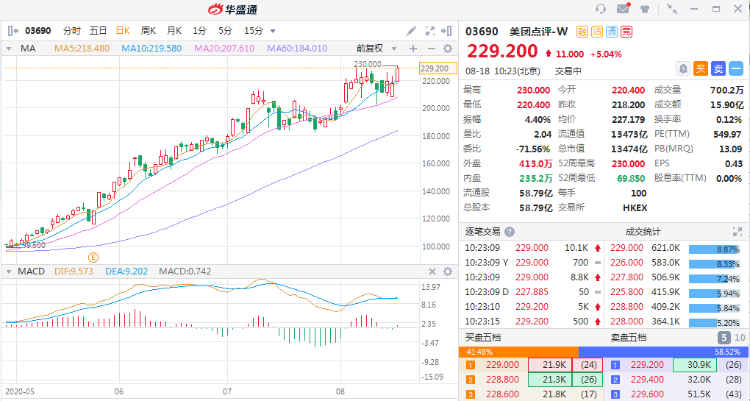Click the MA60:184.010 legend label

pyautogui.click(x=297, y=49)
